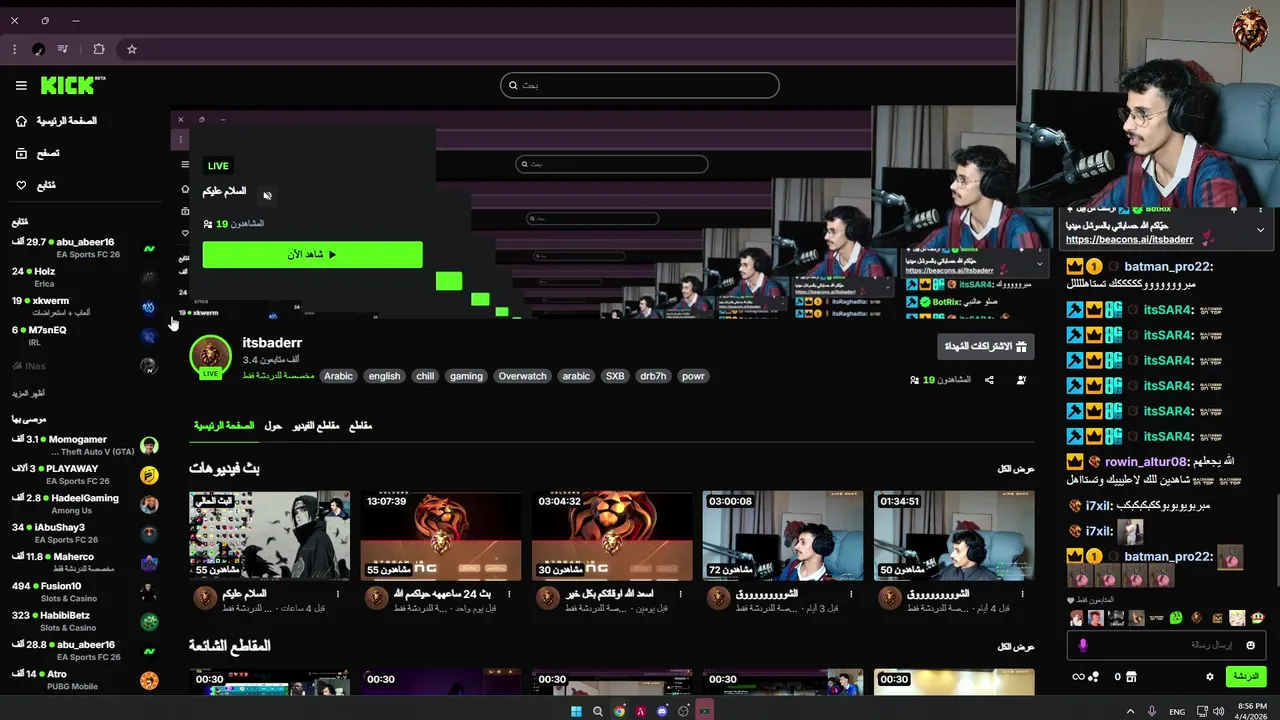
Task: Open followed channel abu_abeer16 at top
Action: tap(85, 248)
